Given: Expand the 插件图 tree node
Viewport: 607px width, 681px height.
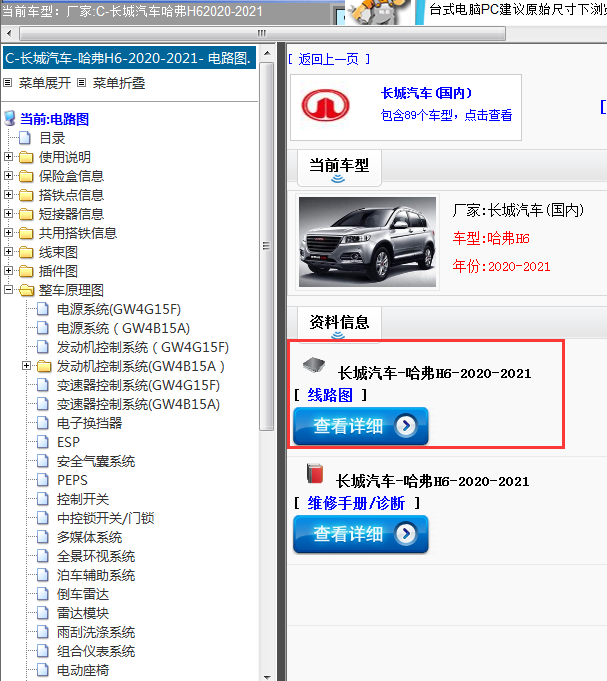Looking at the screenshot, I should (8, 271).
